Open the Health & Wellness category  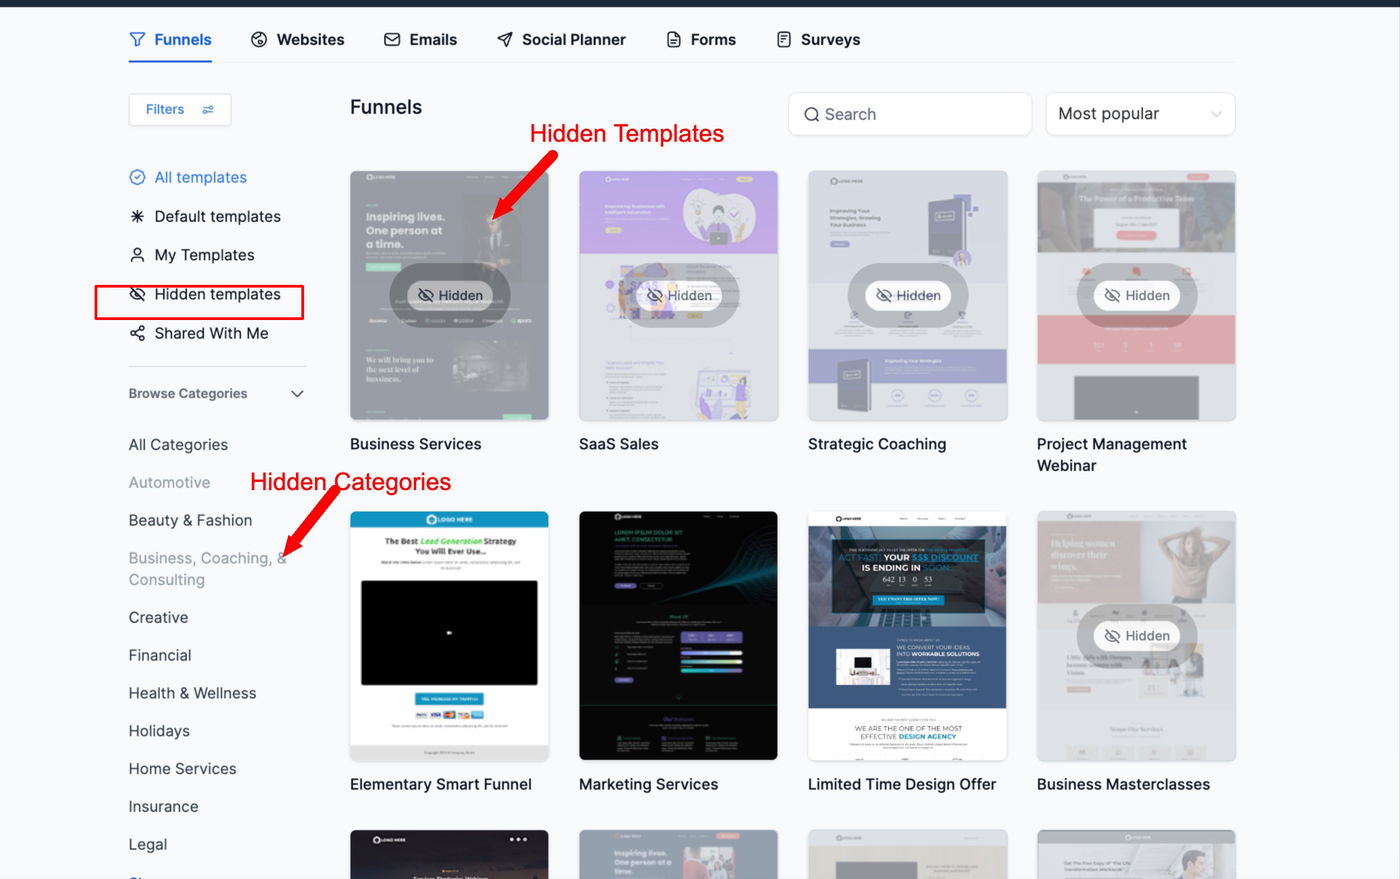point(192,693)
